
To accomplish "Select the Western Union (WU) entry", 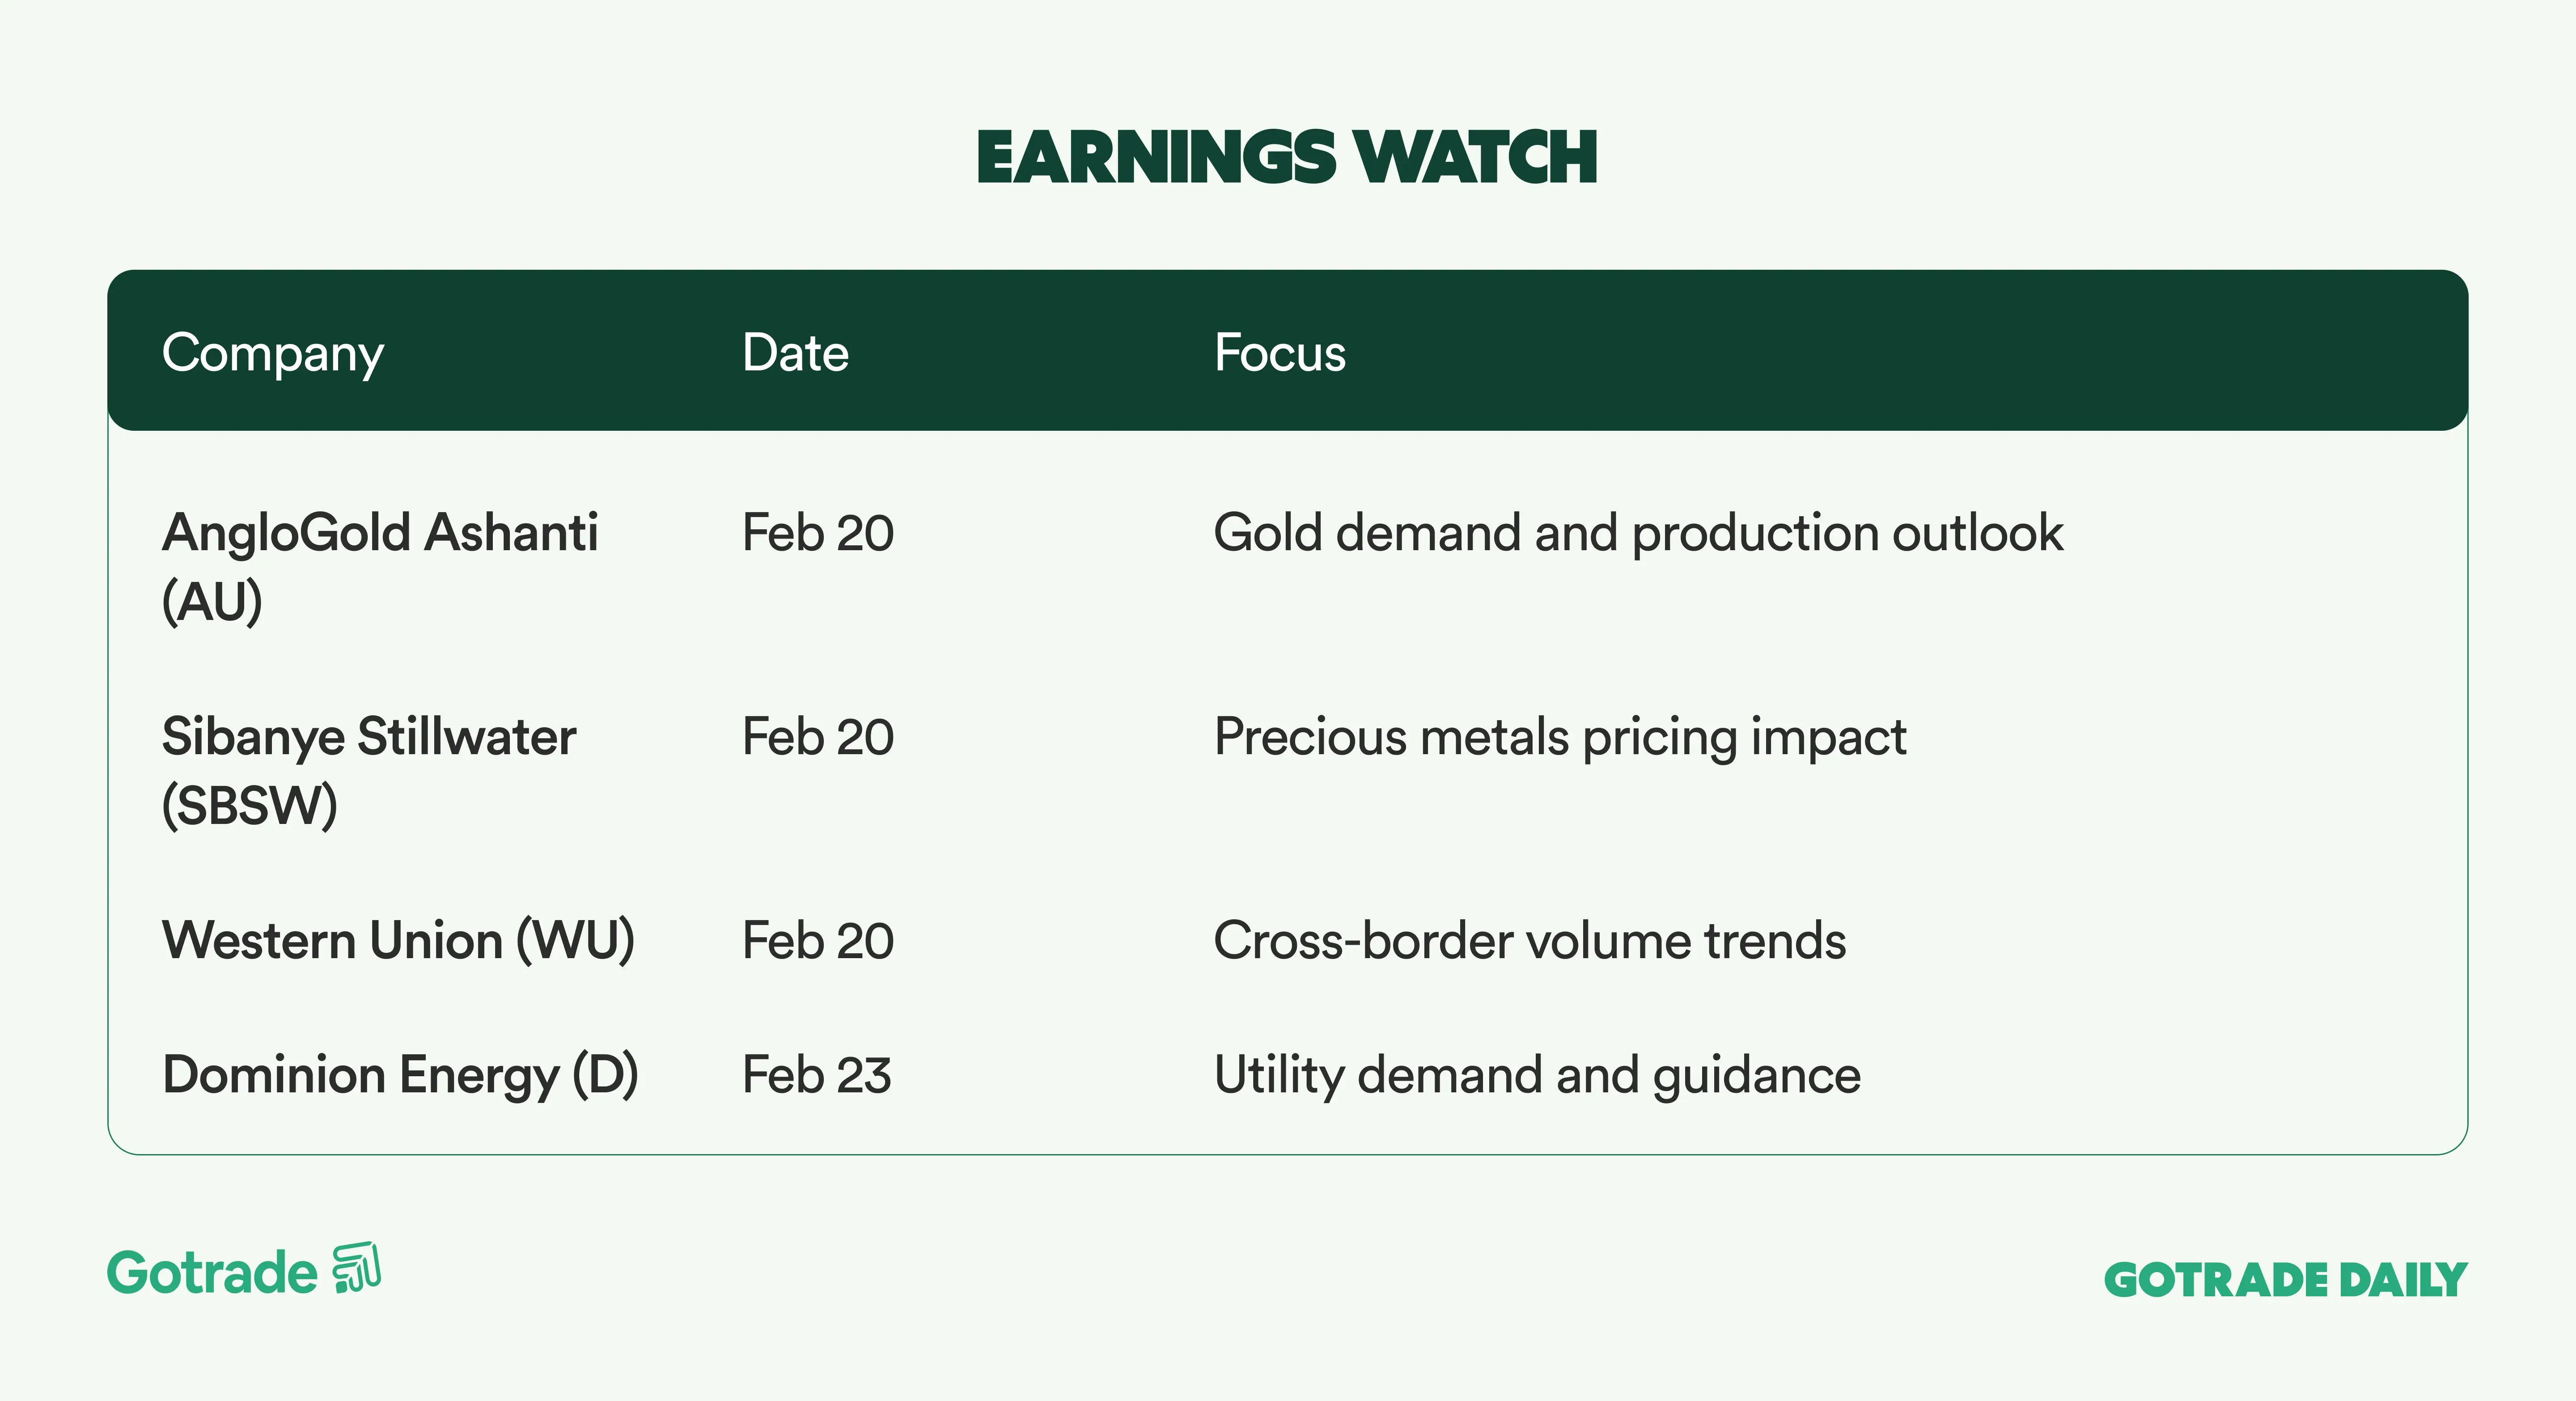I will tap(398, 941).
